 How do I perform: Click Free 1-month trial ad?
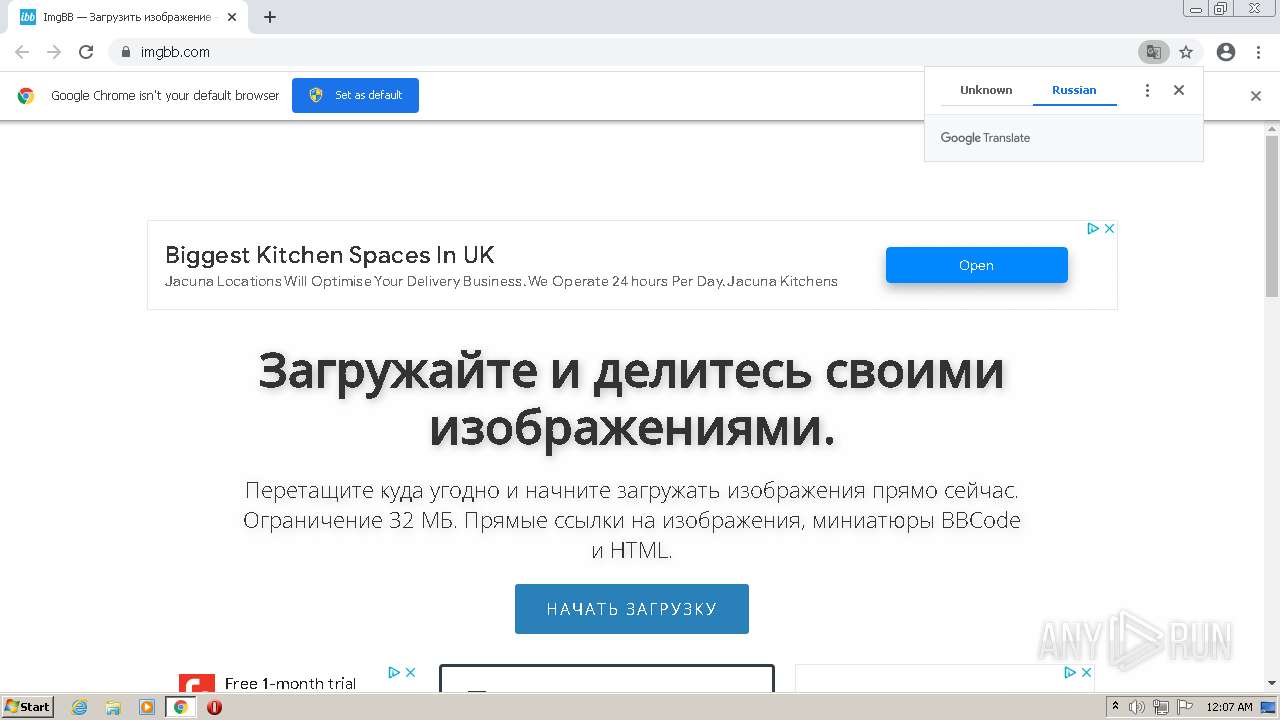(x=290, y=683)
